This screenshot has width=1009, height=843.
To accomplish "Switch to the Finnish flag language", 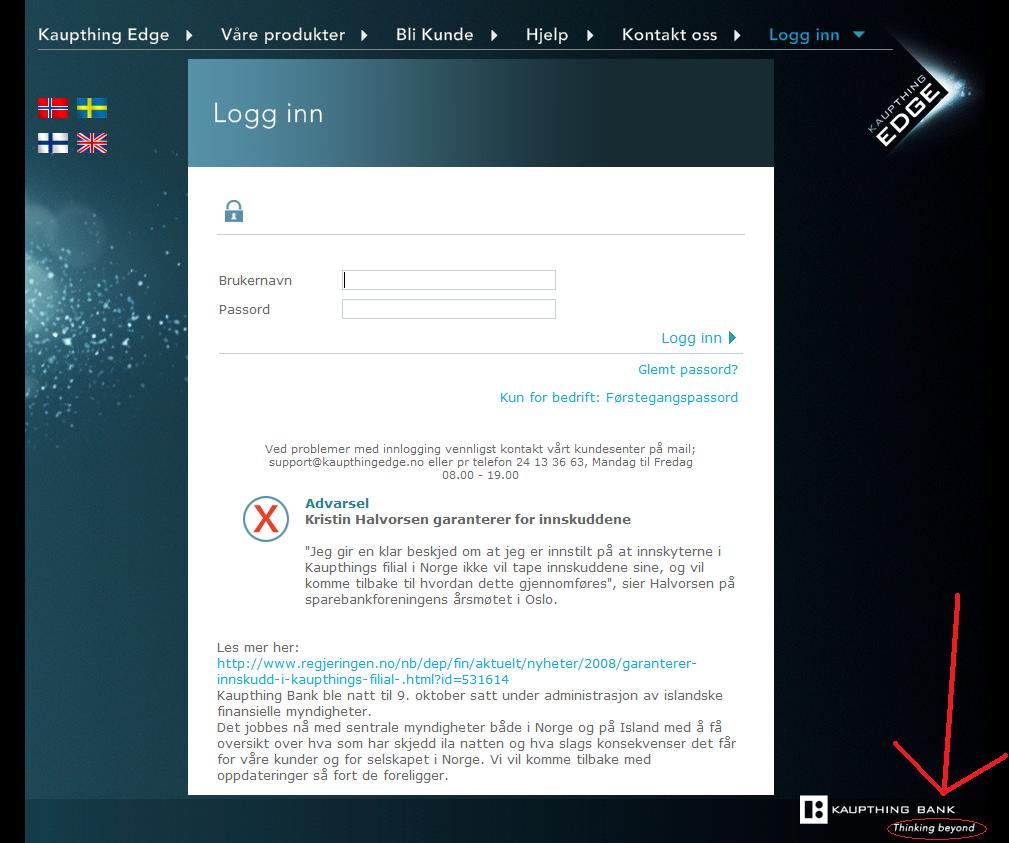I will pos(53,143).
